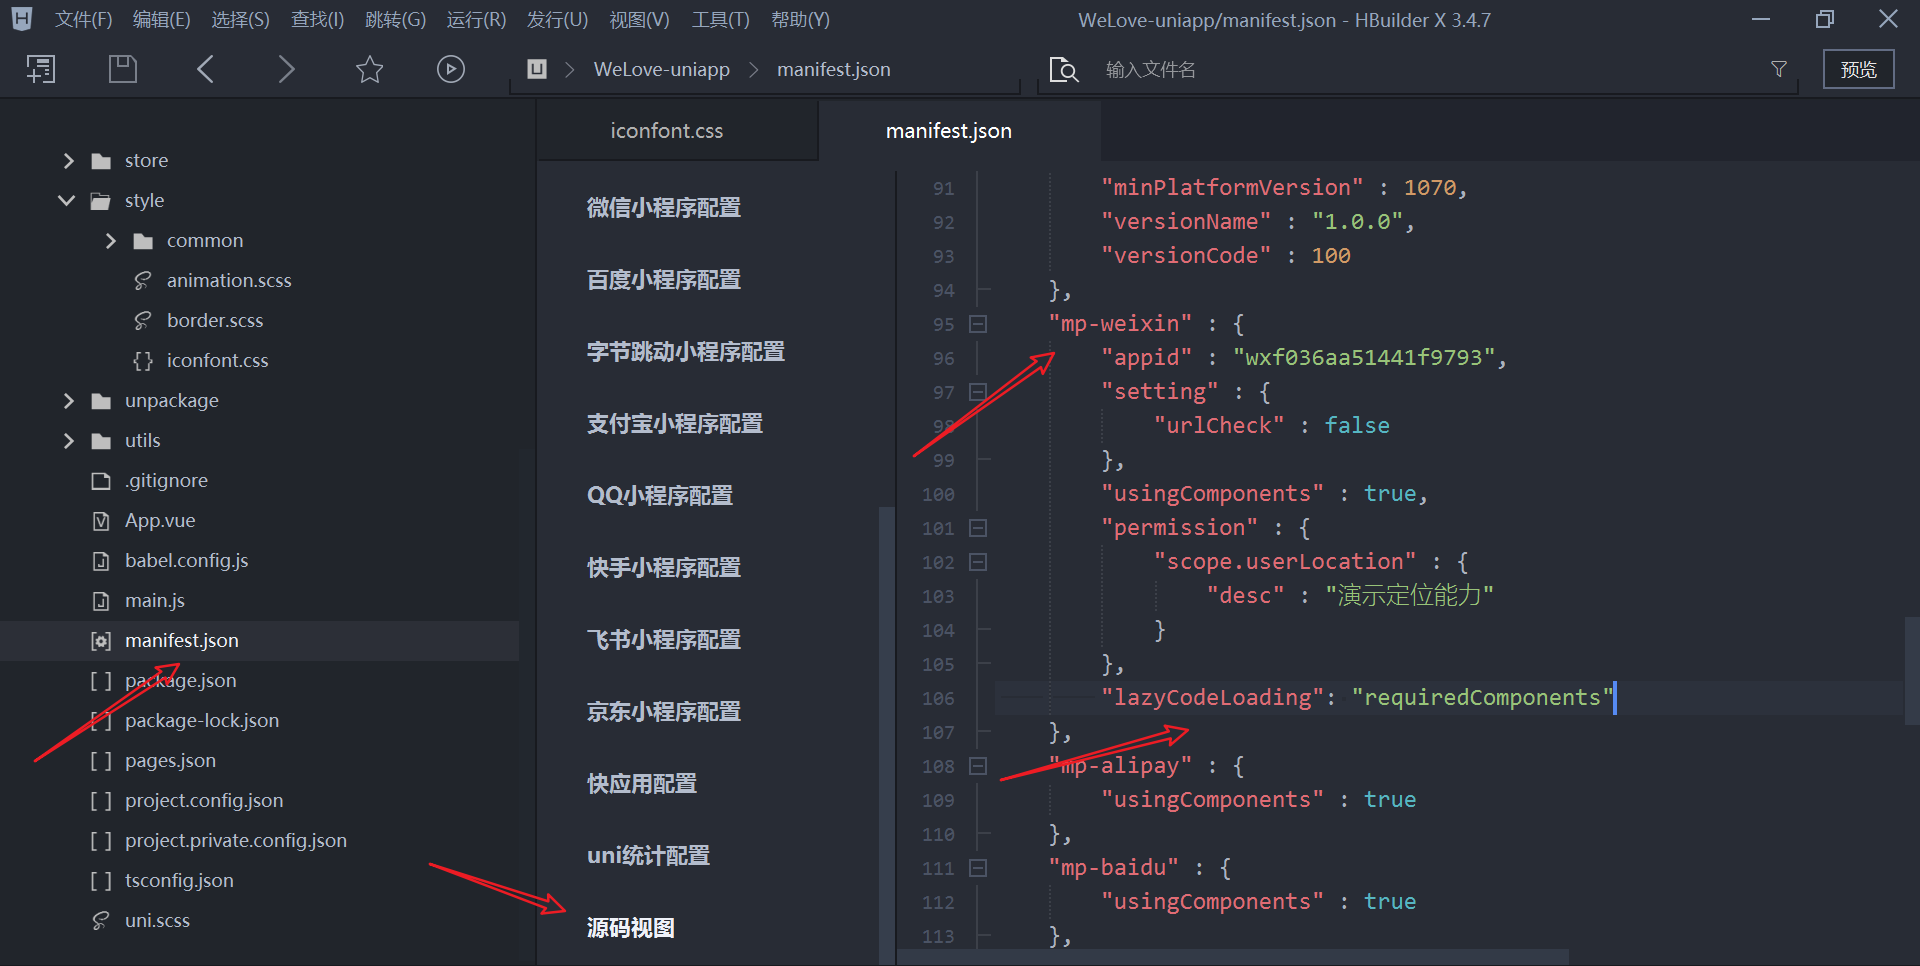Image resolution: width=1920 pixels, height=966 pixels.
Task: Open tsconfig.json in file tree
Action: point(179,881)
